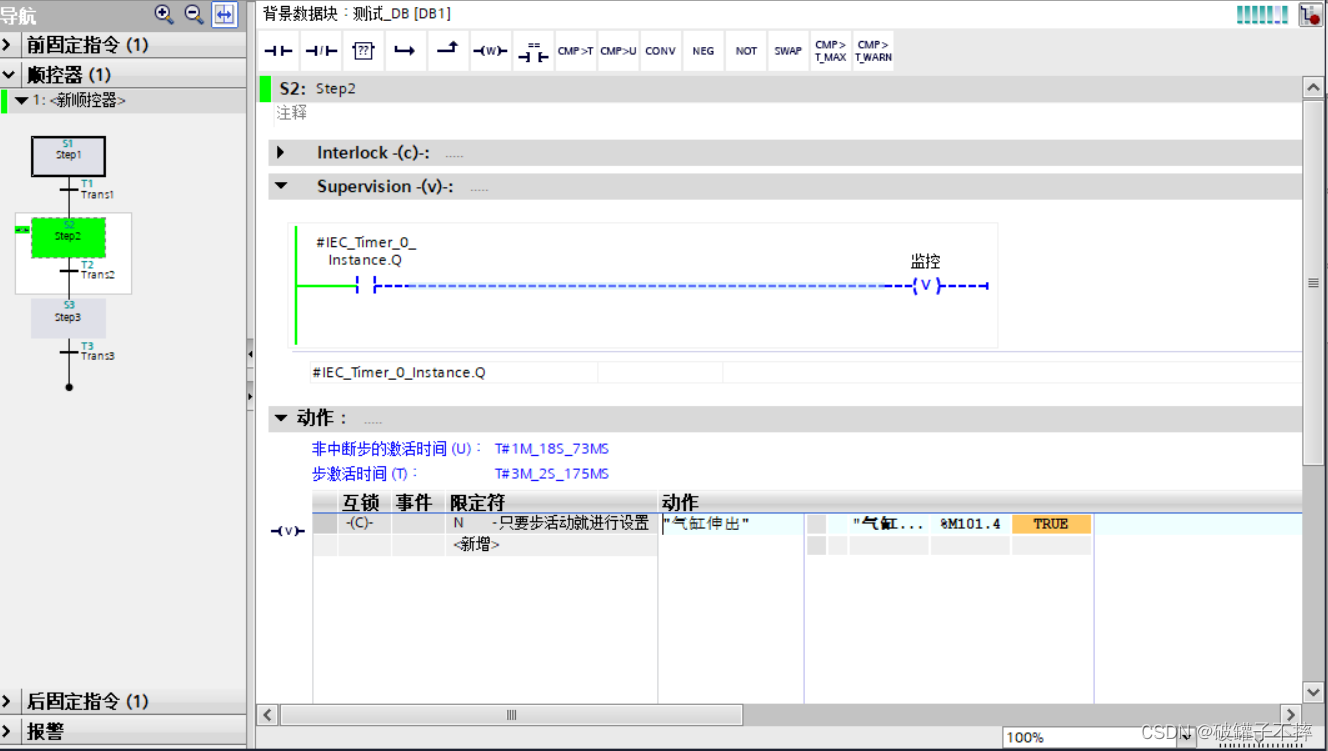This screenshot has width=1328, height=751.
Task: Click the T#3M_2S_175MS time value
Action: 552,474
